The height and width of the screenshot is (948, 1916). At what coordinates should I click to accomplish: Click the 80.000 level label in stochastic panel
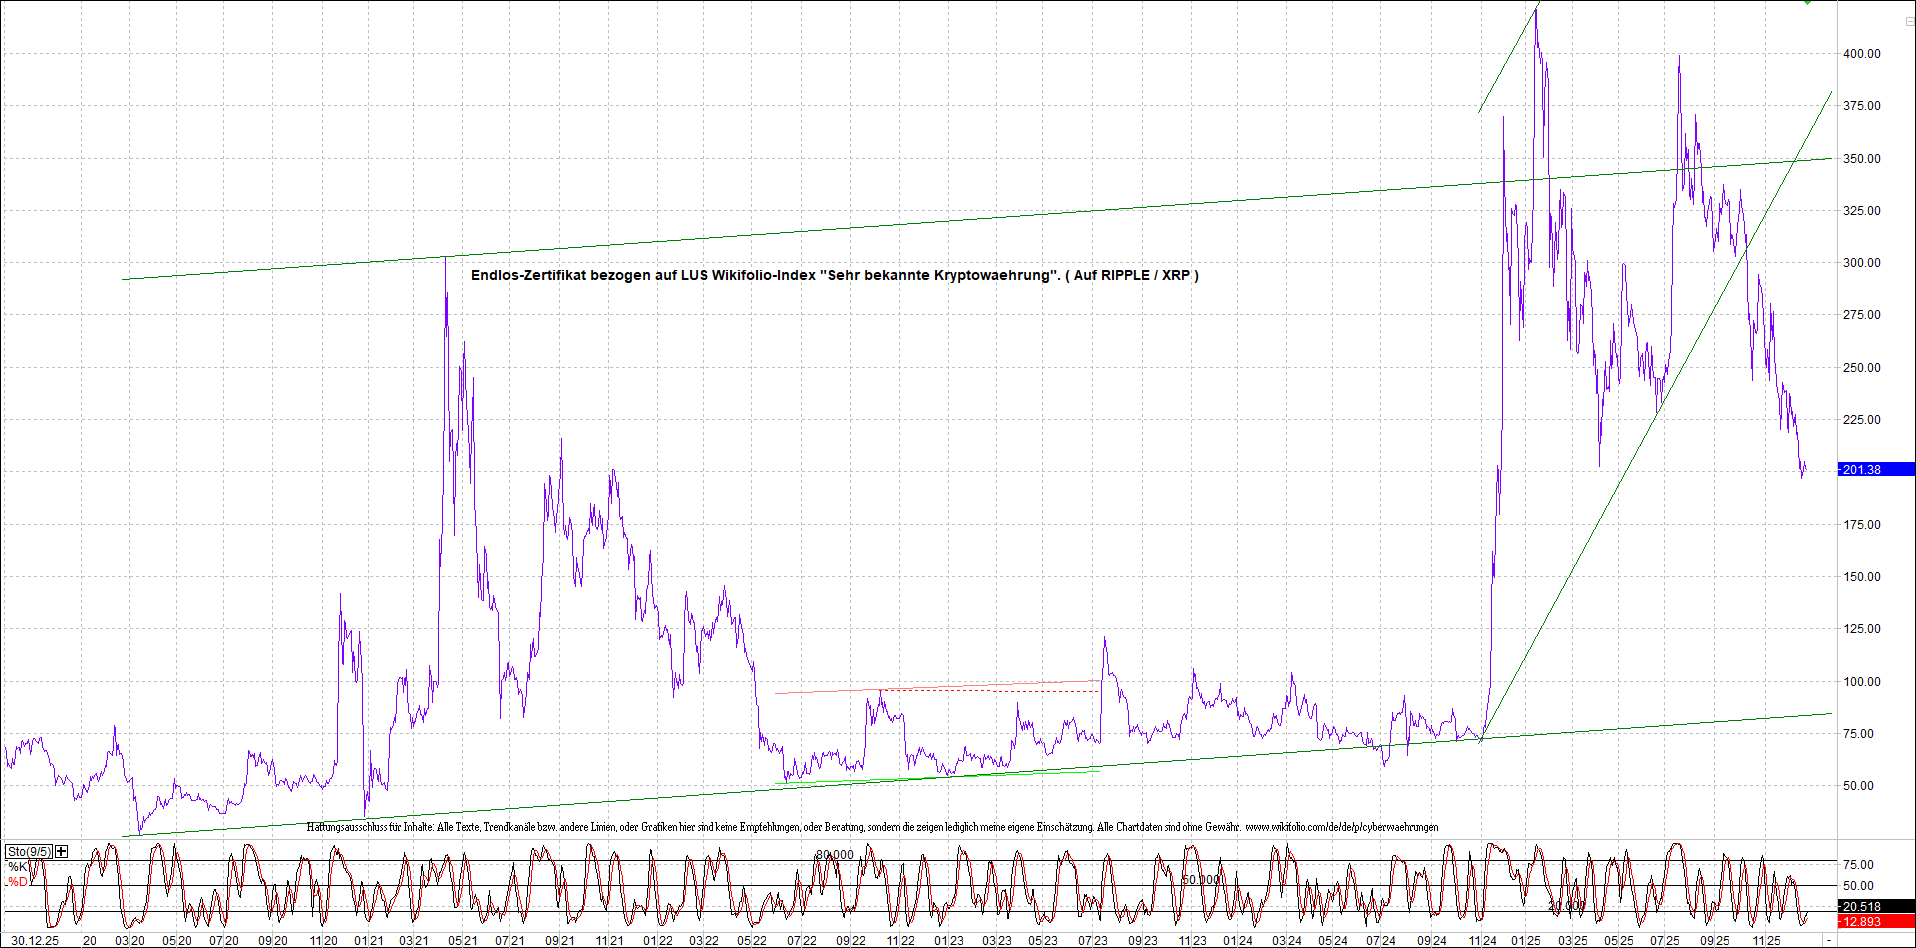[x=835, y=855]
